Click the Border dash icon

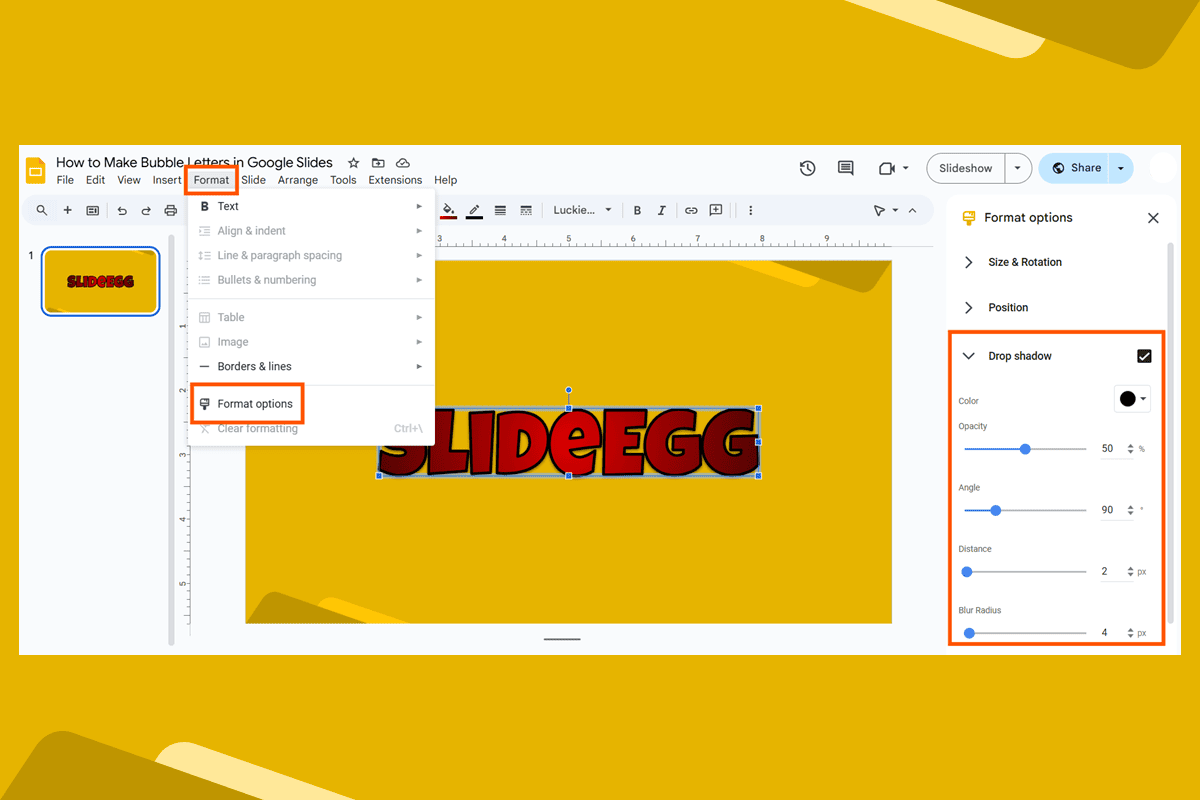(x=525, y=210)
